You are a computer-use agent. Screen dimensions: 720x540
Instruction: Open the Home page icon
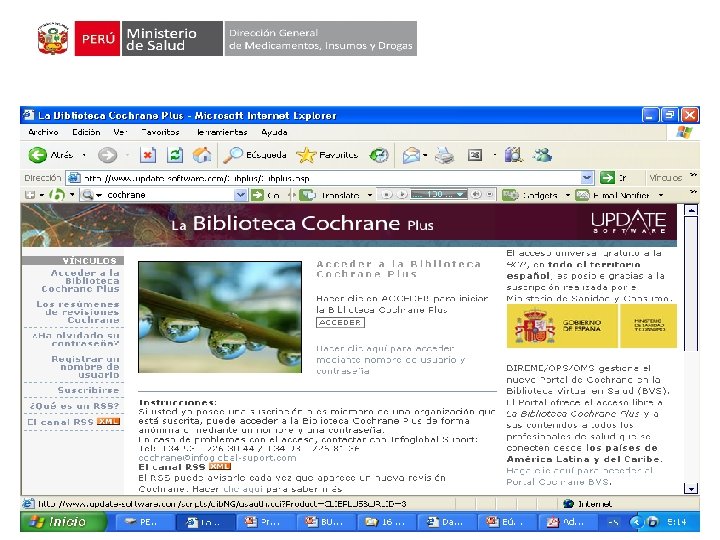(x=202, y=155)
